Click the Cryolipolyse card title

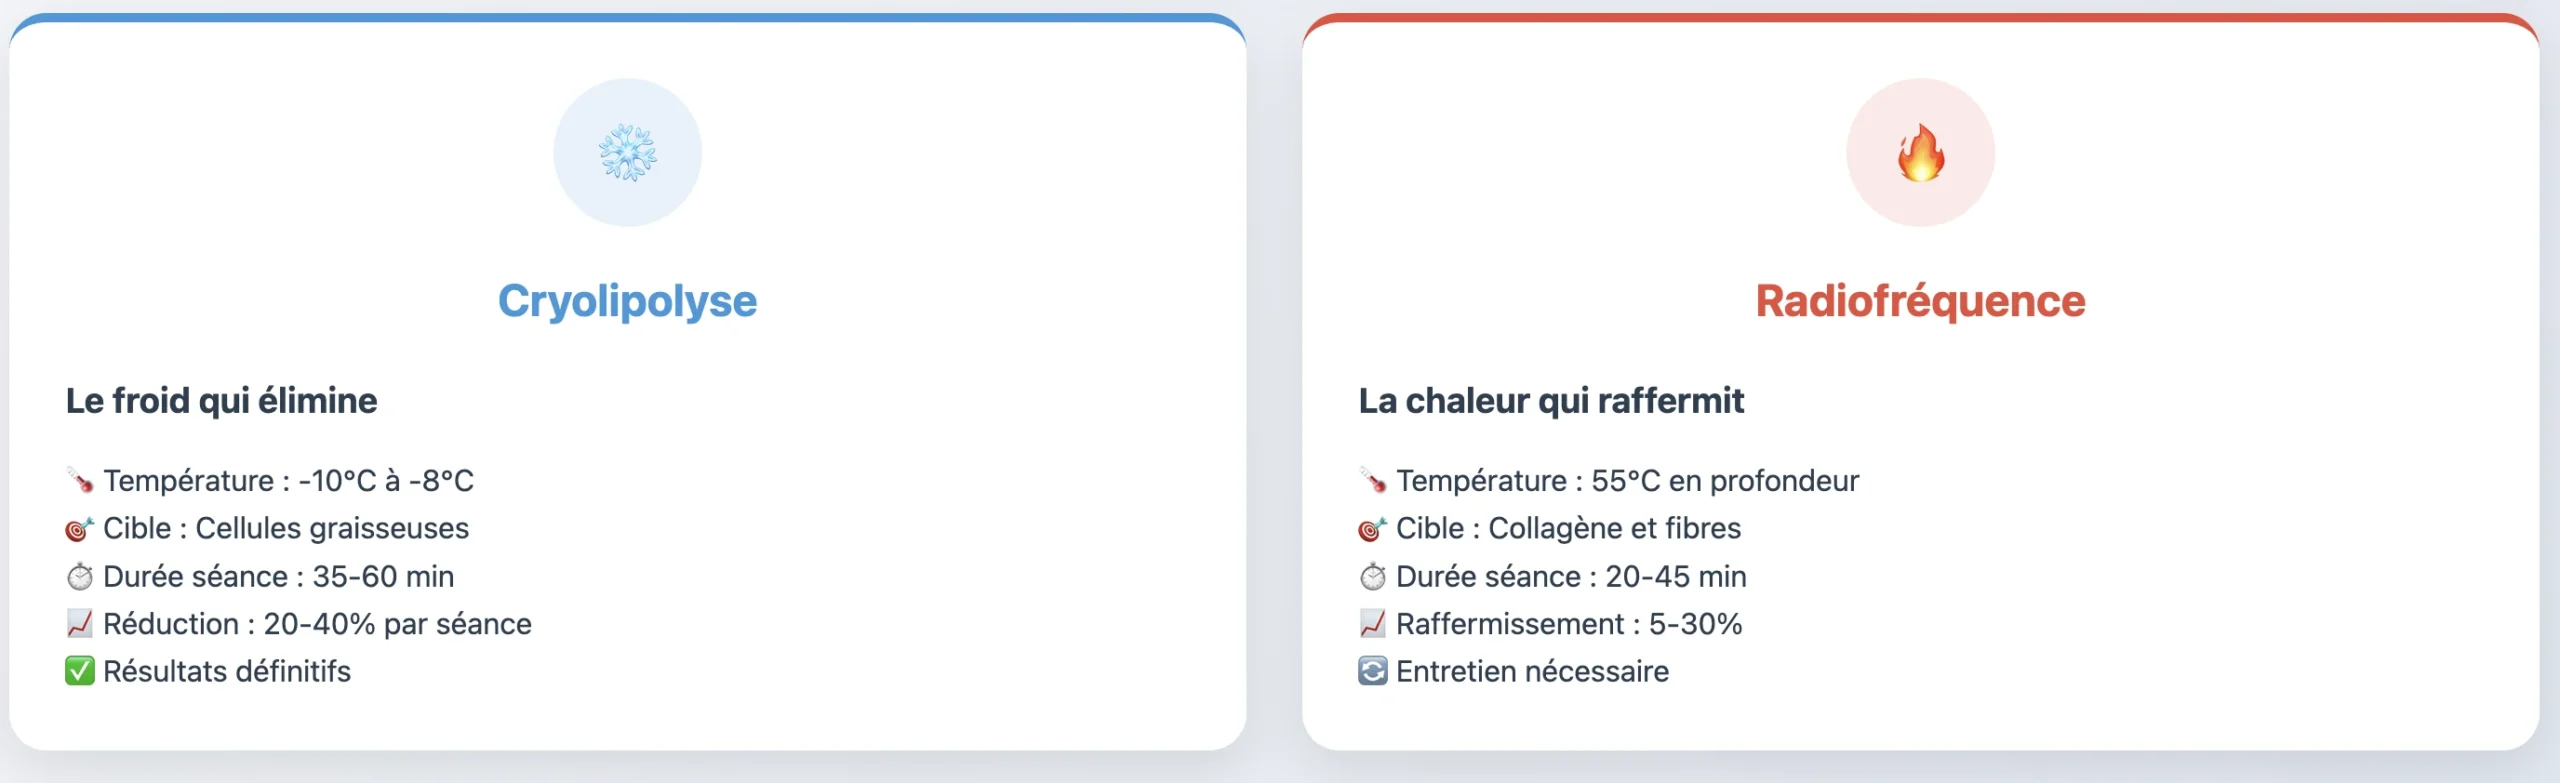click(627, 301)
